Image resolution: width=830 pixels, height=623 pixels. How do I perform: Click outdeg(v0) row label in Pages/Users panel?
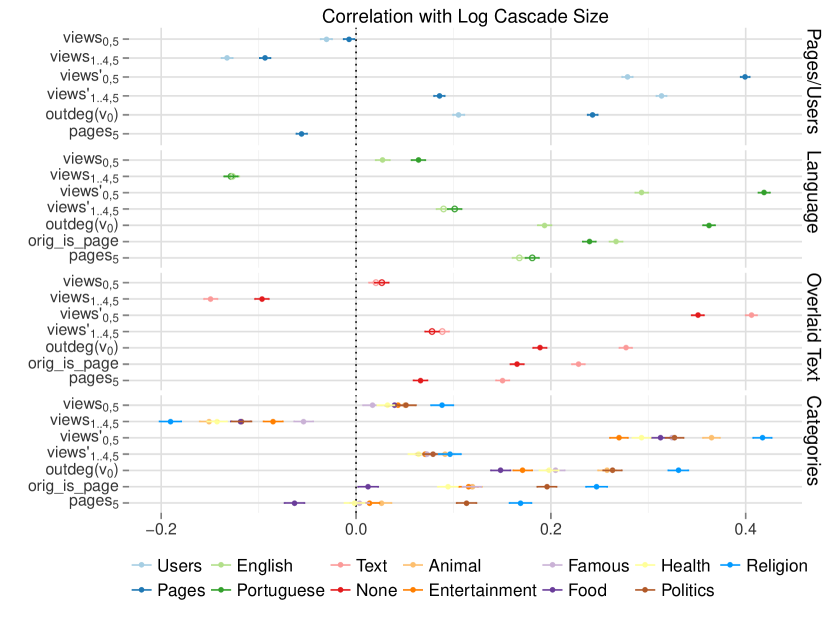pyautogui.click(x=86, y=115)
